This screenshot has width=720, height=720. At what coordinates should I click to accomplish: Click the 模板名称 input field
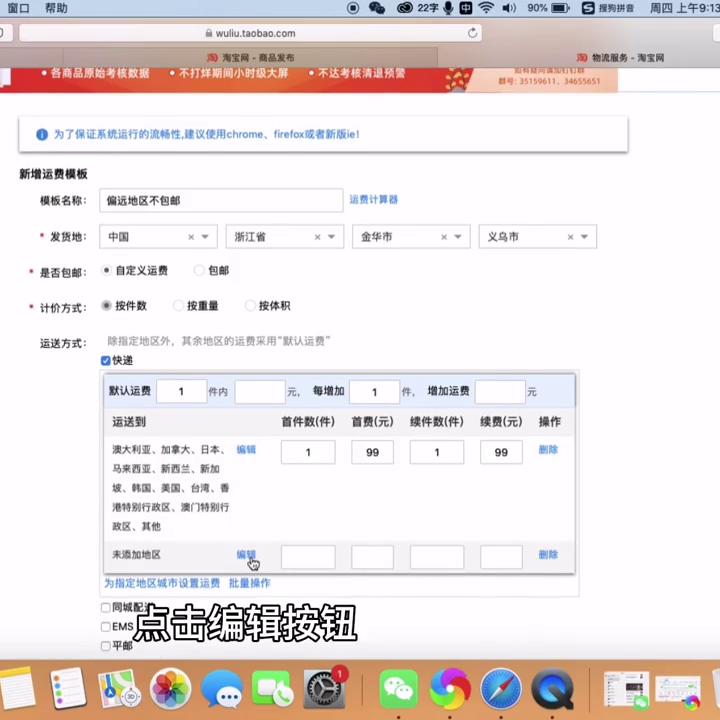tap(221, 200)
